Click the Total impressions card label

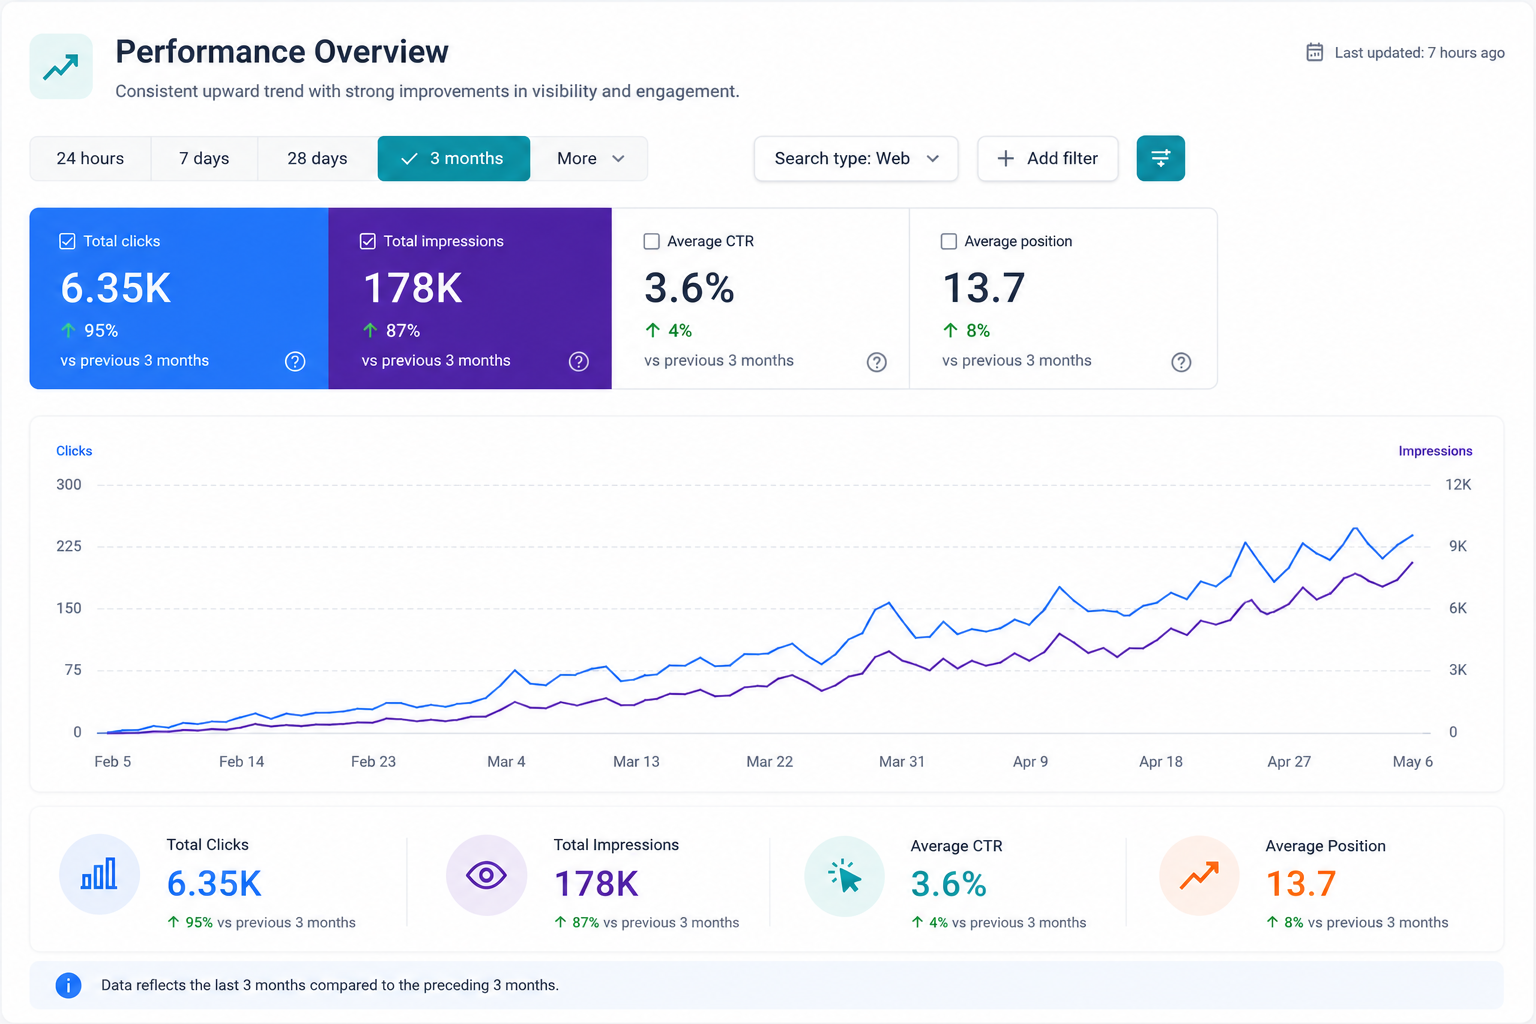(444, 241)
